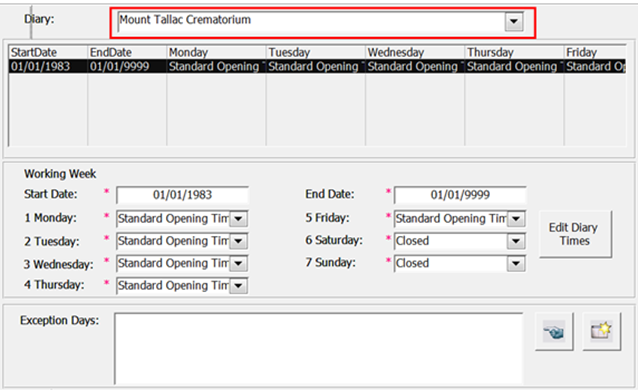The image size is (638, 391).
Task: Expand the 2 Tuesday opening times dropdown
Action: 238,241
